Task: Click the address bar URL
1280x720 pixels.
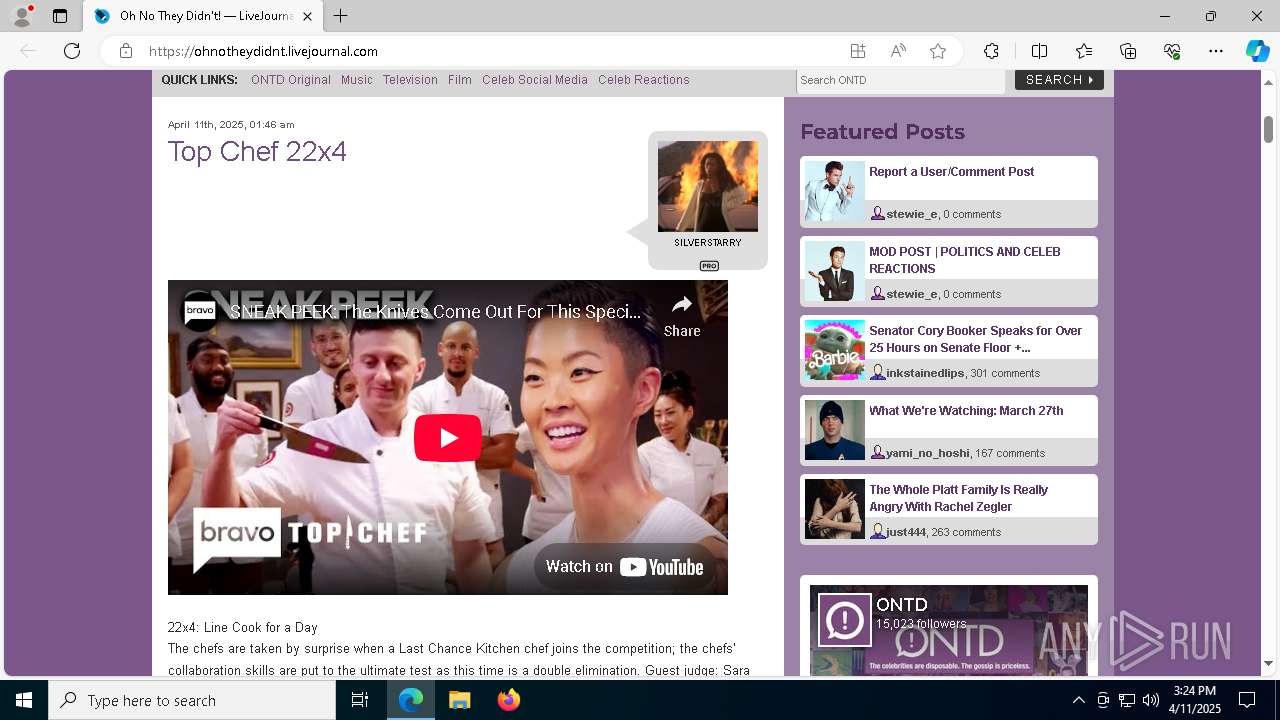Action: tap(263, 51)
